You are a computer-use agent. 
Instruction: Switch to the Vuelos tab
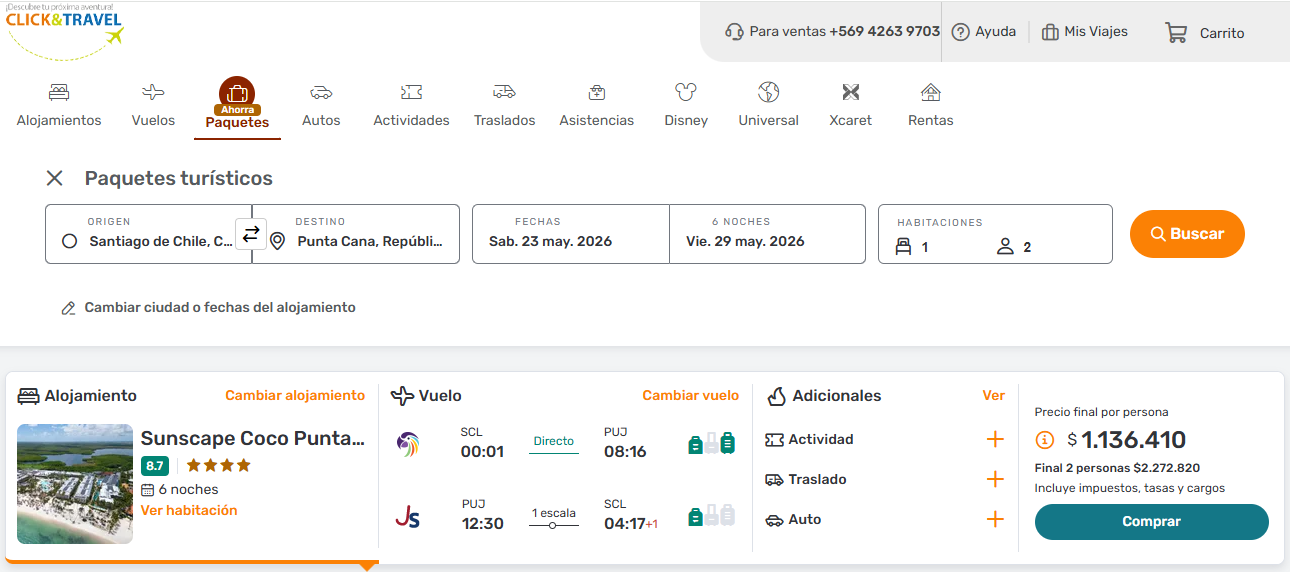tap(153, 105)
